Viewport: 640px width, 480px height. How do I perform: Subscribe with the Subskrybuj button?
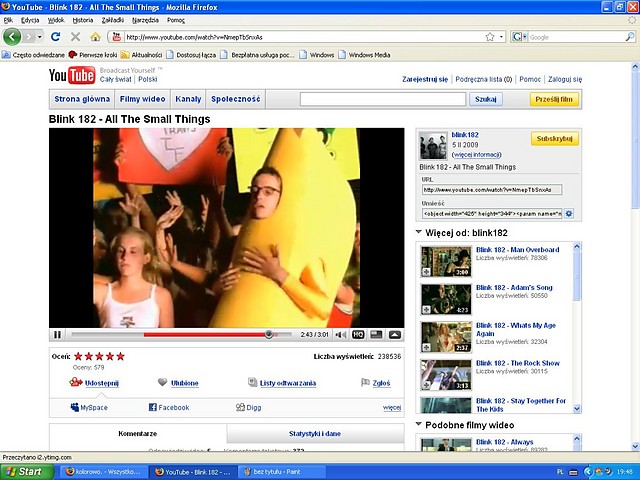[x=555, y=139]
